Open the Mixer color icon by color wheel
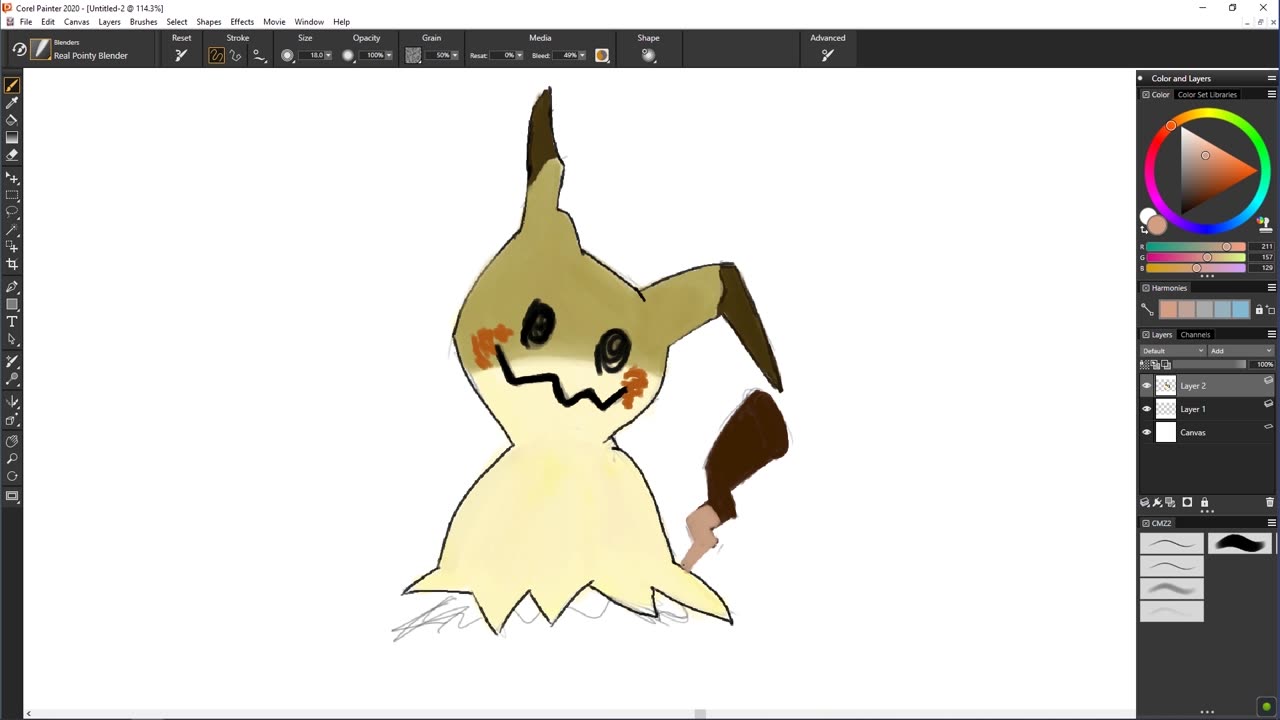1280x720 pixels. 1264,224
